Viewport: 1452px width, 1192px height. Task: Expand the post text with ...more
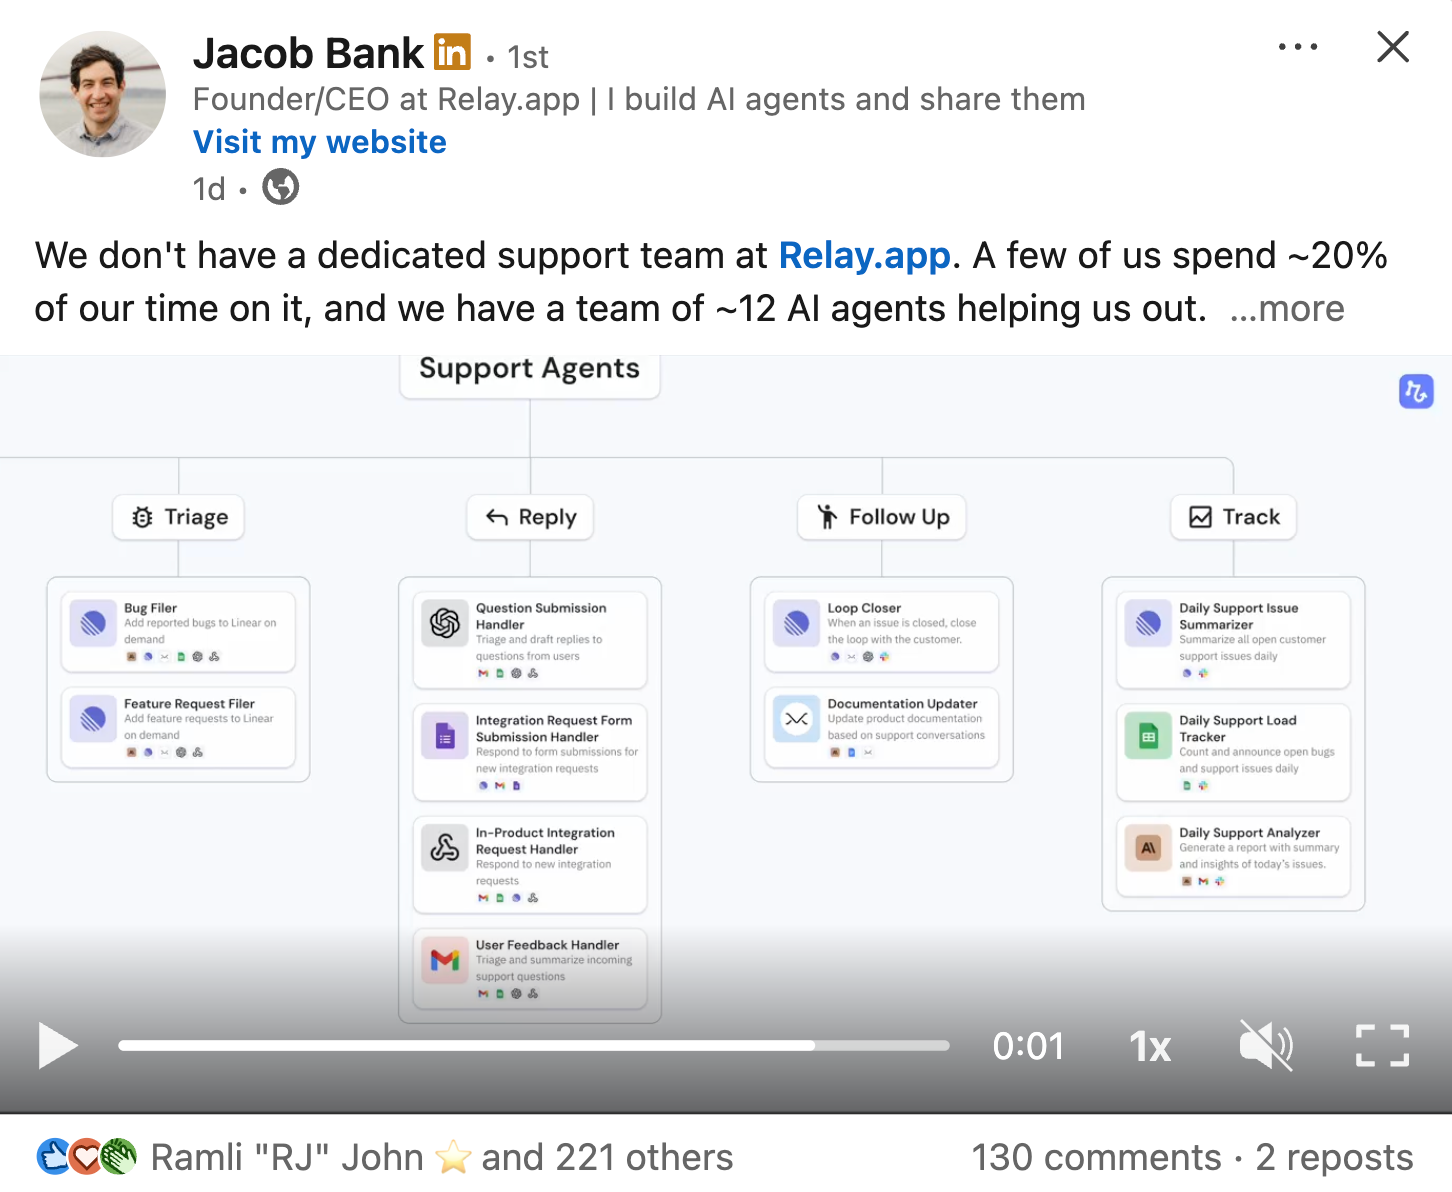click(x=1287, y=309)
